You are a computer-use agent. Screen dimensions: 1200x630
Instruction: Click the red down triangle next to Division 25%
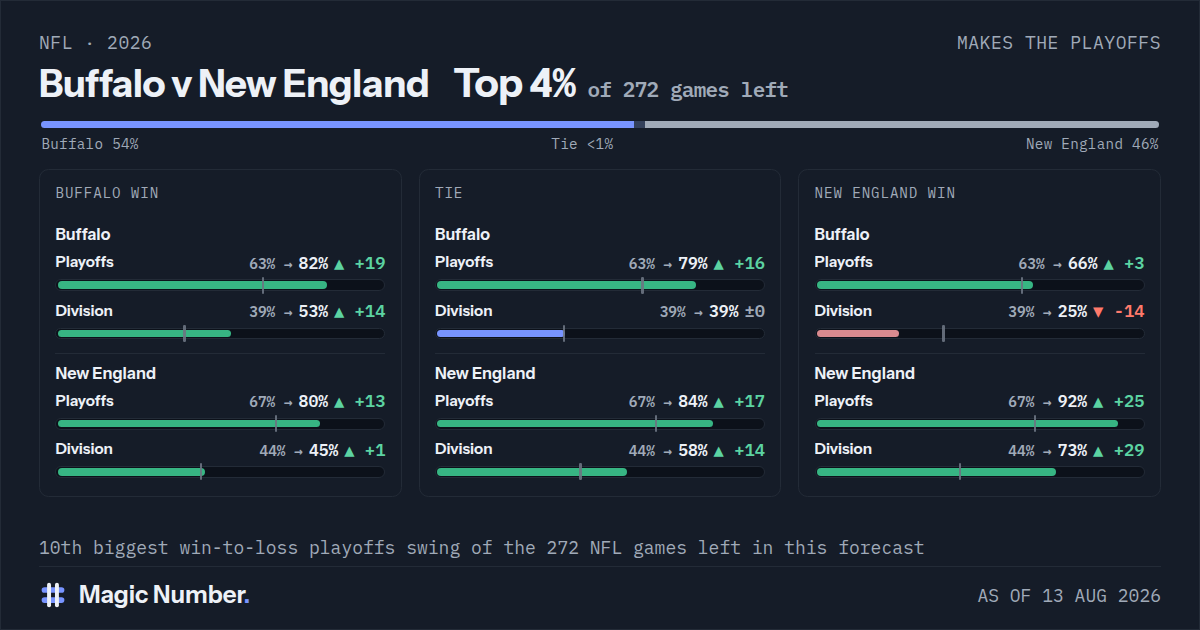click(x=1098, y=312)
